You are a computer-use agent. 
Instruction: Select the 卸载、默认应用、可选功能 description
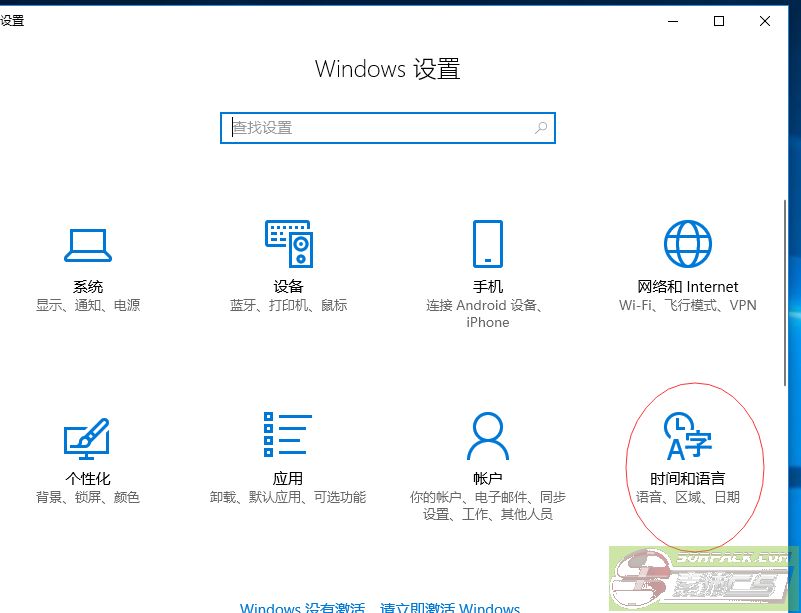point(288,497)
